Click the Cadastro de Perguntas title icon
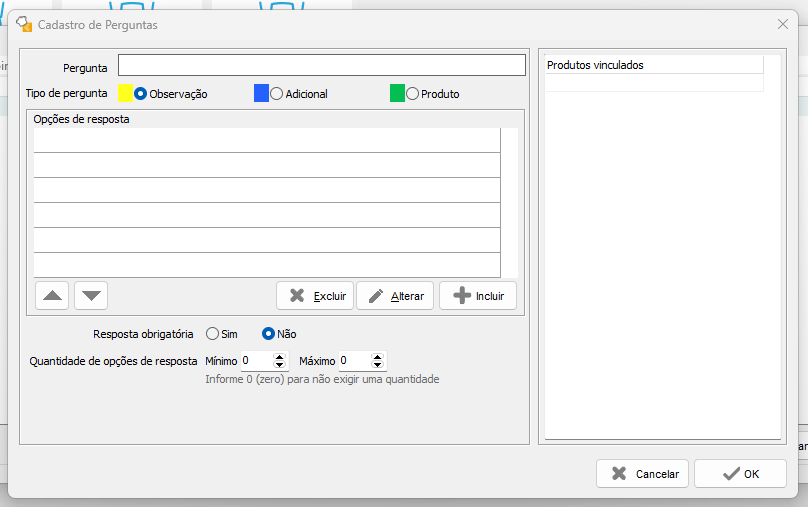Image resolution: width=808 pixels, height=507 pixels. click(23, 24)
